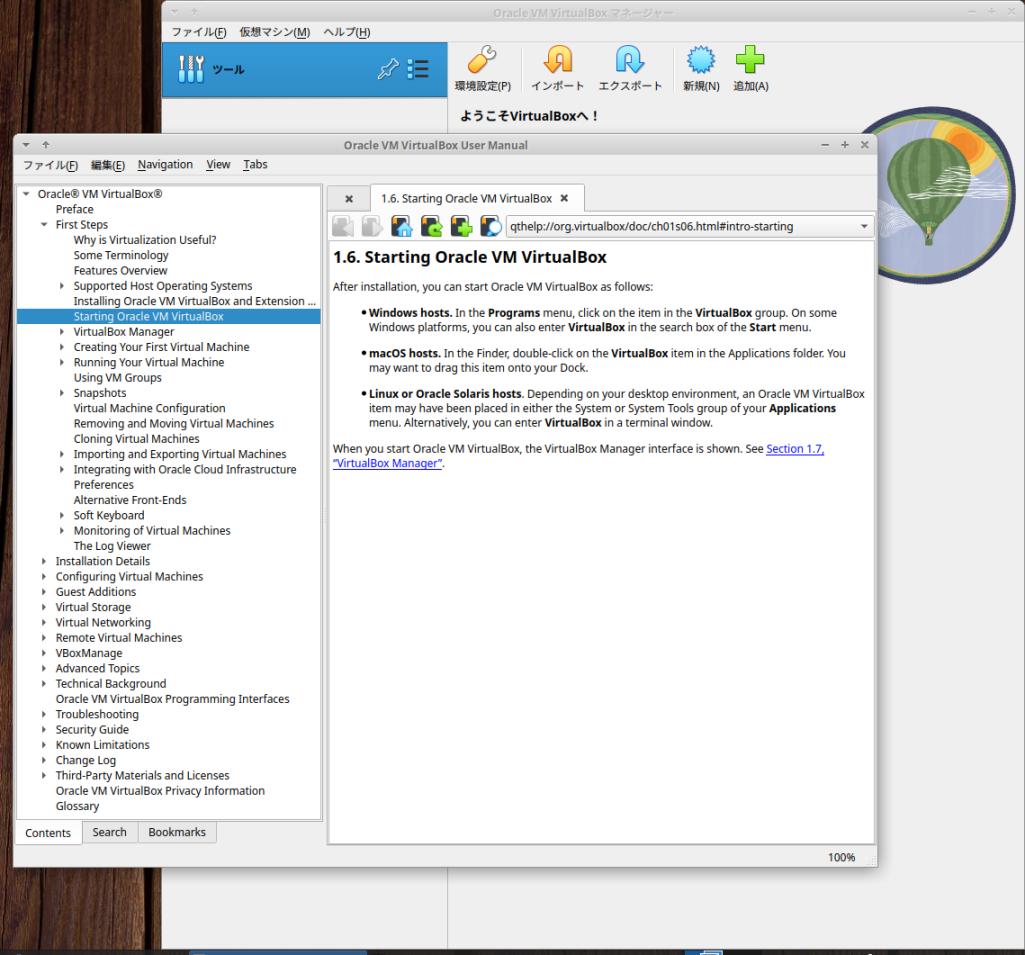Viewport: 1025px width, 955px height.
Task: Click the find in page magnifier icon
Action: pyautogui.click(x=491, y=226)
